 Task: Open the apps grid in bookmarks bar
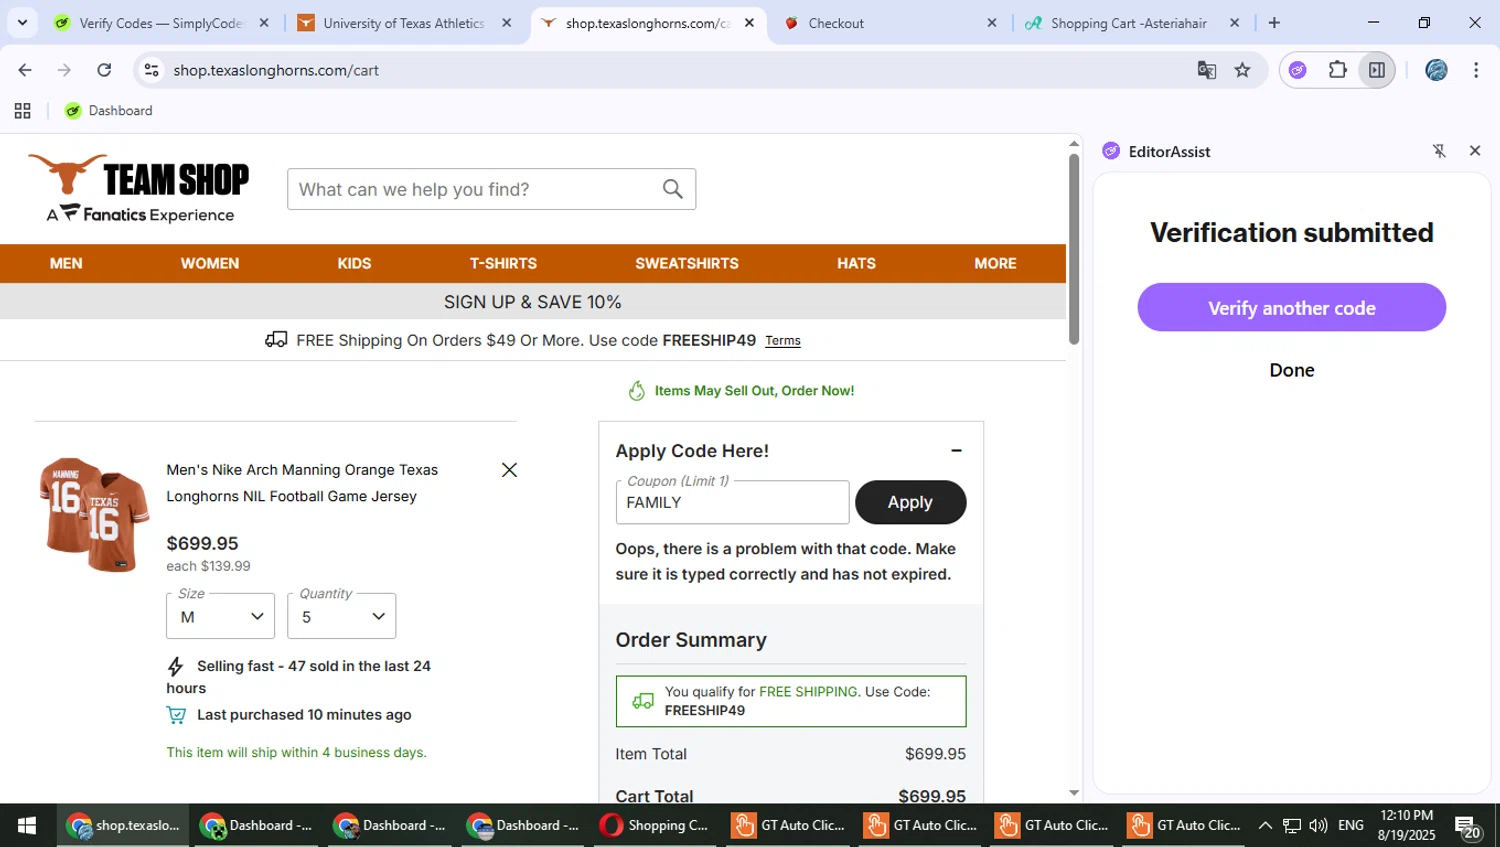pyautogui.click(x=22, y=111)
